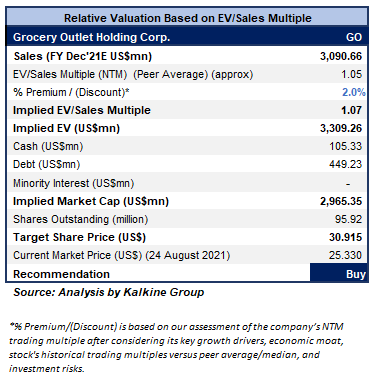
Task: Select the Implied EV/Sales Multiple row label
Action: (82, 110)
